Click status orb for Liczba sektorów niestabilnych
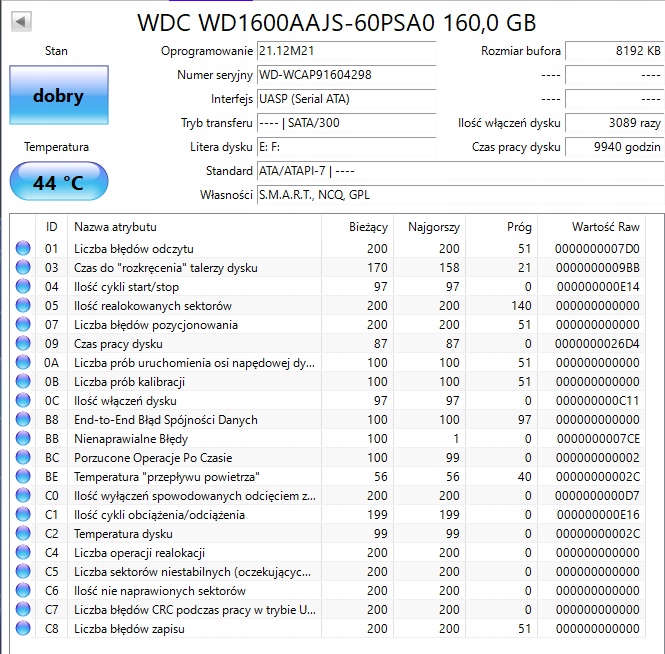Image resolution: width=665 pixels, height=654 pixels. pyautogui.click(x=23, y=572)
